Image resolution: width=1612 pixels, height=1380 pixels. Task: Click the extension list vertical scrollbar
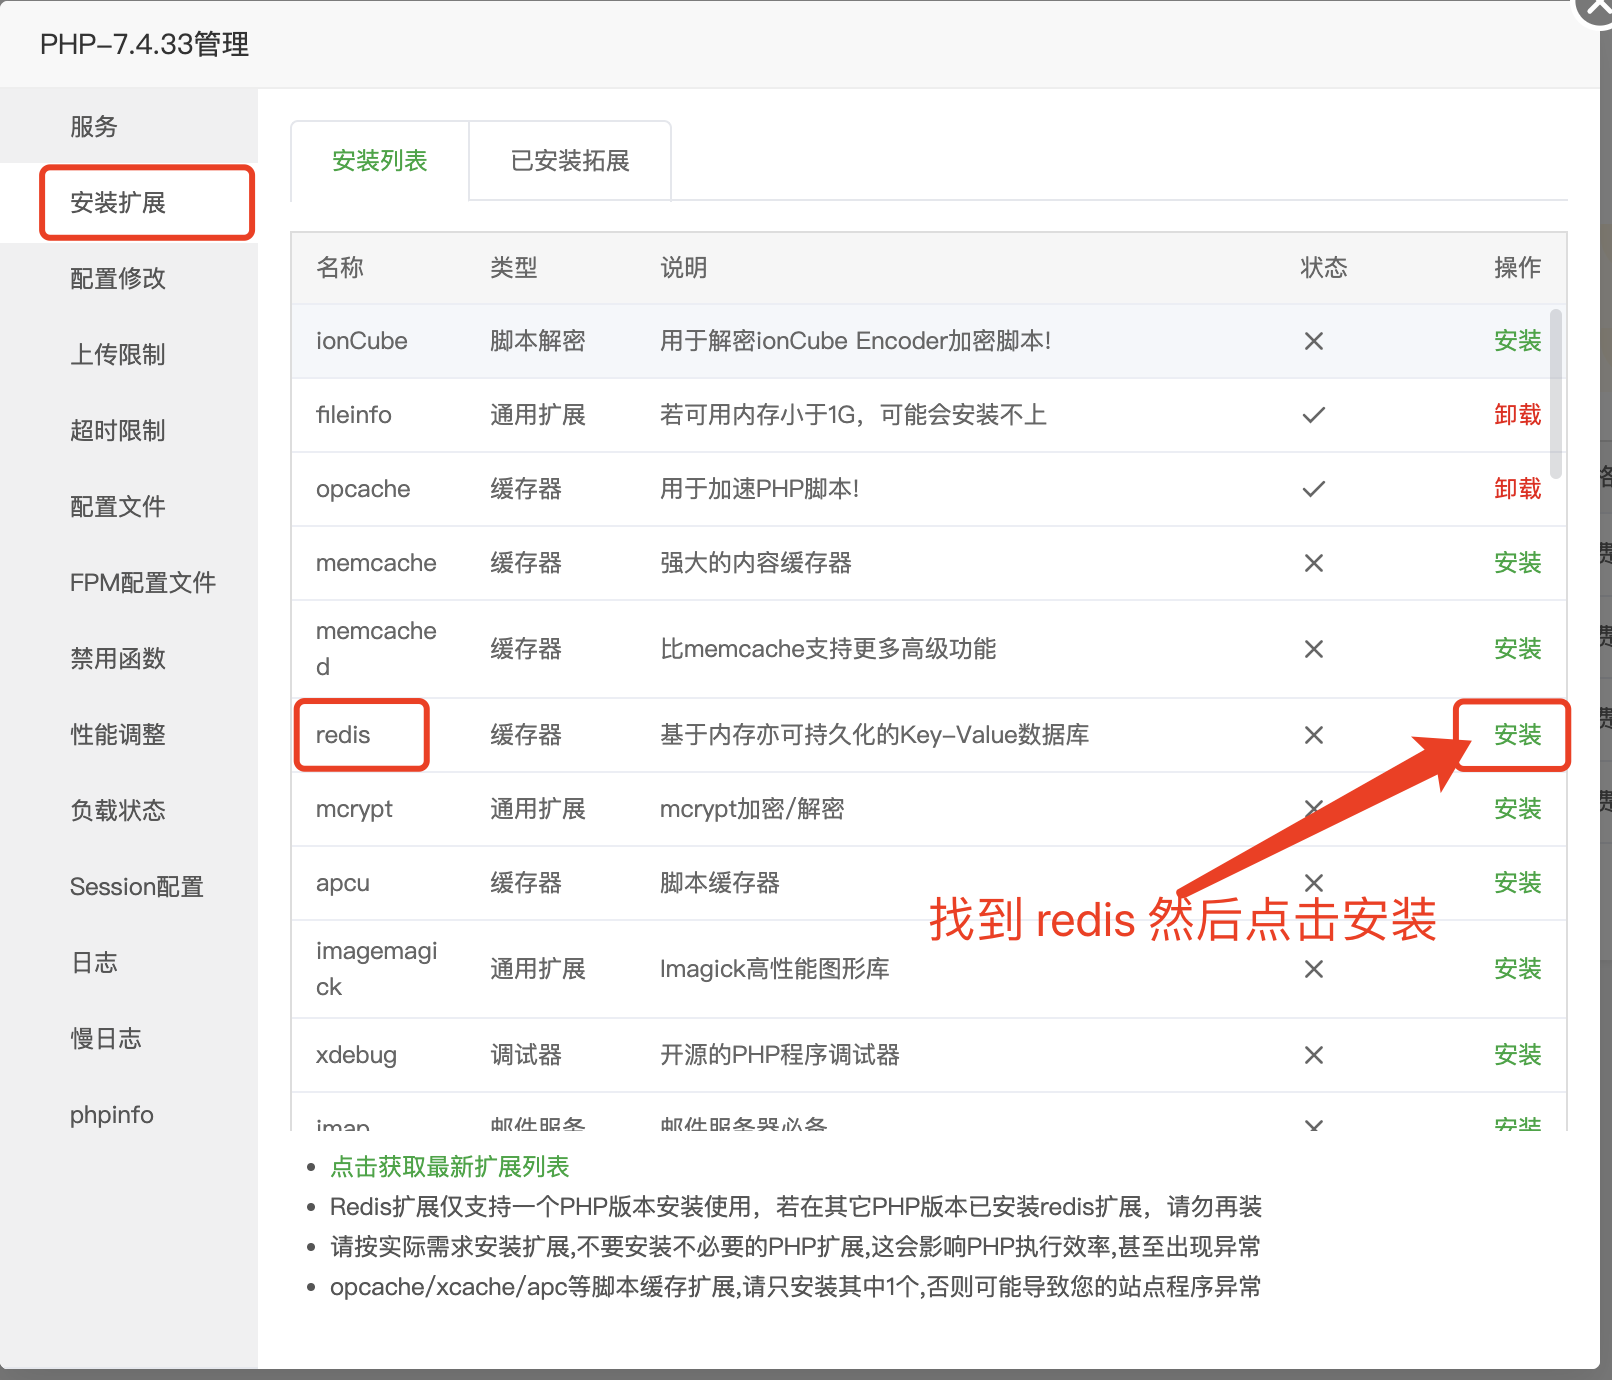(1555, 395)
